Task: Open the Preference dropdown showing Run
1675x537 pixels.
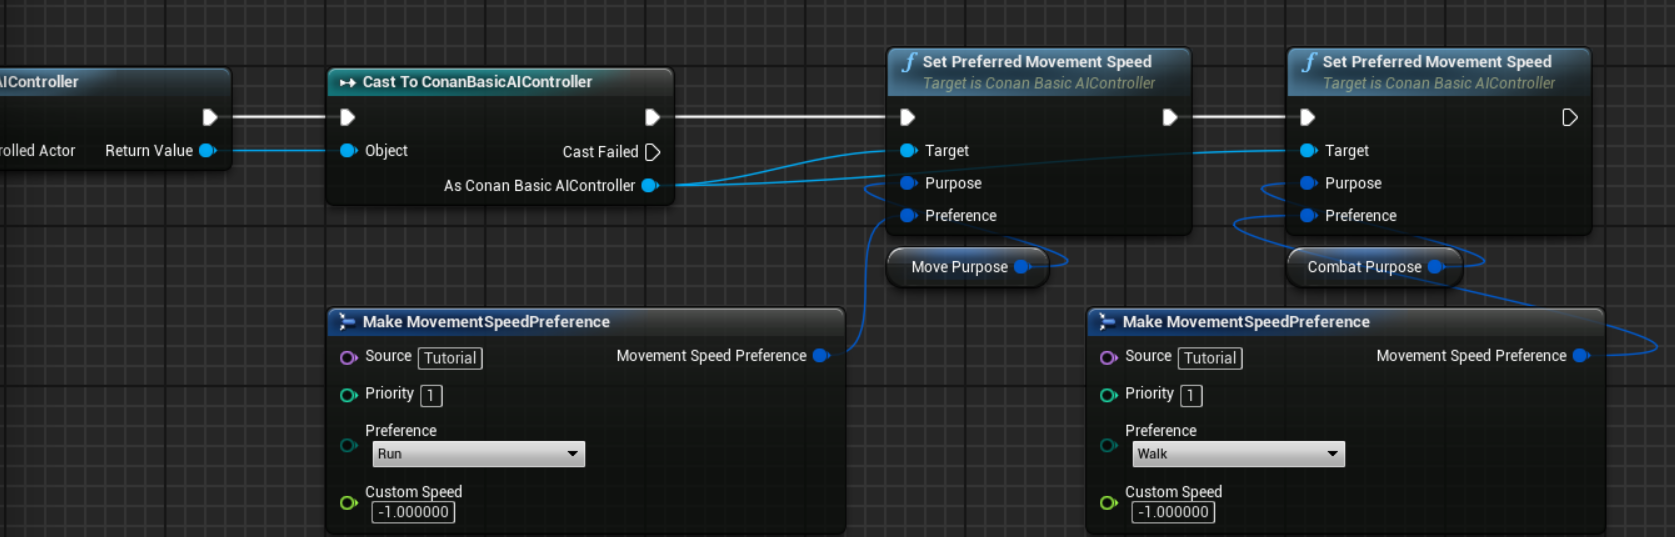Action: pos(478,454)
